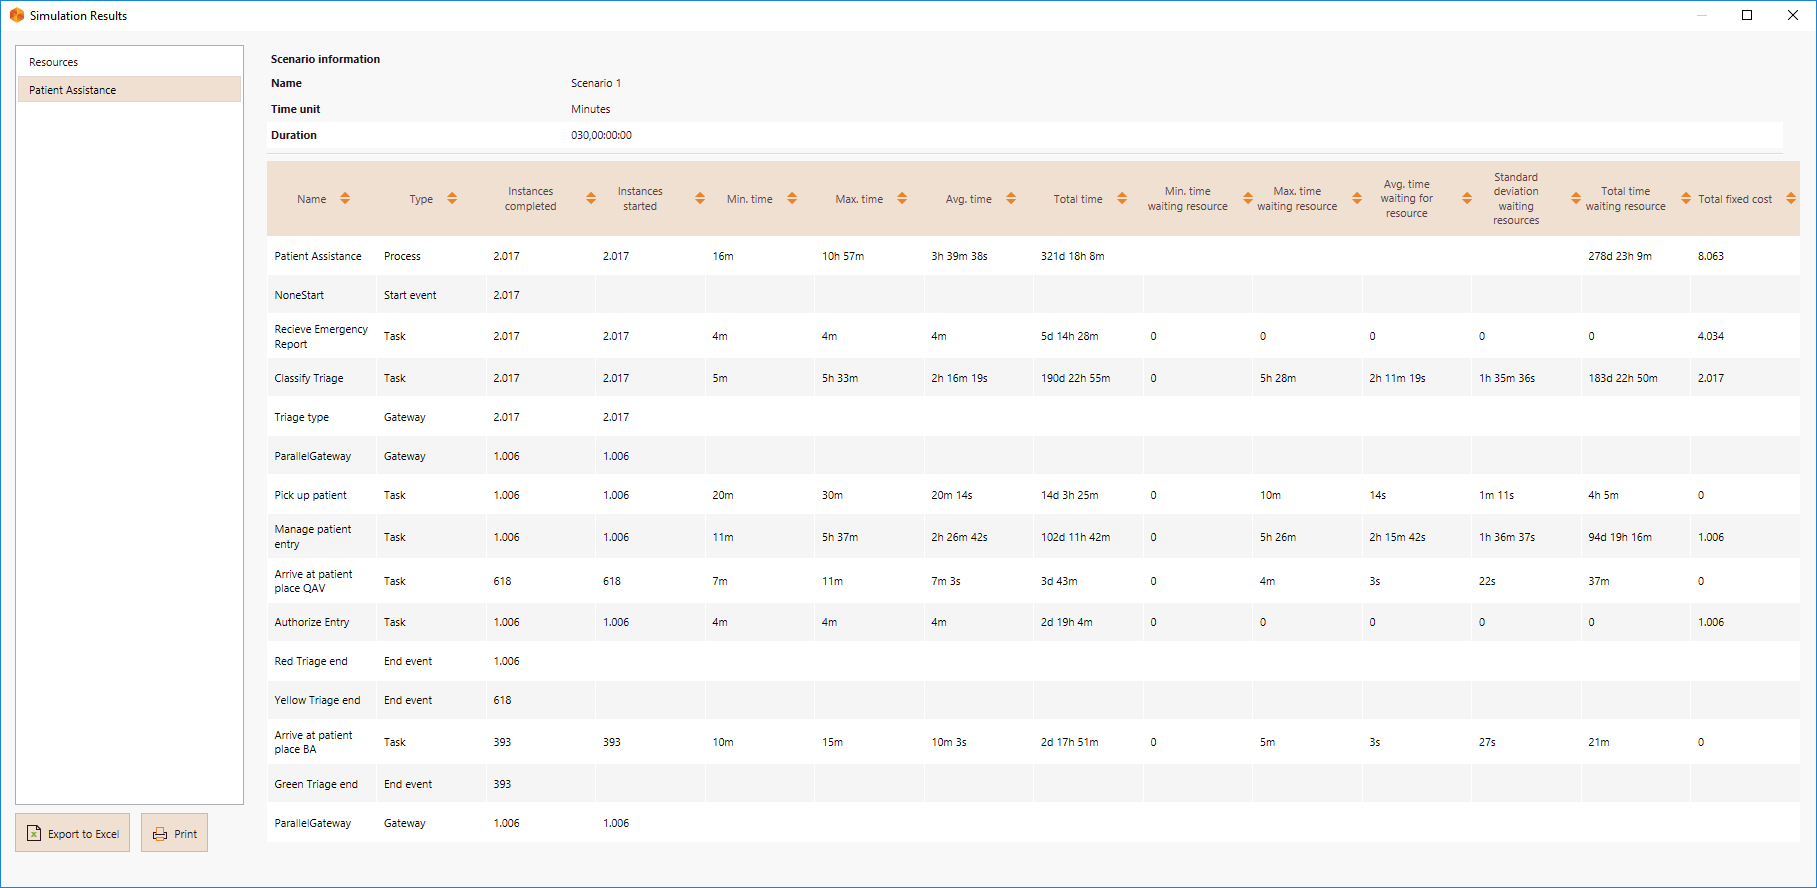Click the 321d 18h 8m total time cell
This screenshot has width=1817, height=888.
click(1072, 256)
